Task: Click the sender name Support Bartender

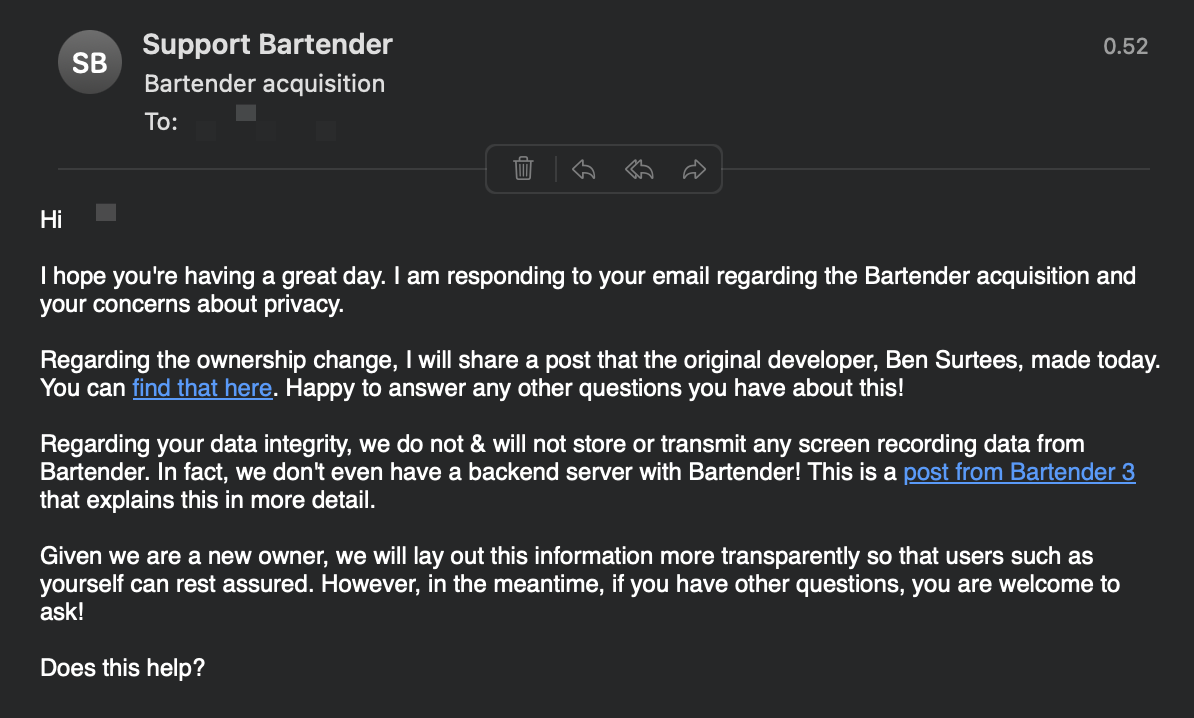Action: [267, 44]
